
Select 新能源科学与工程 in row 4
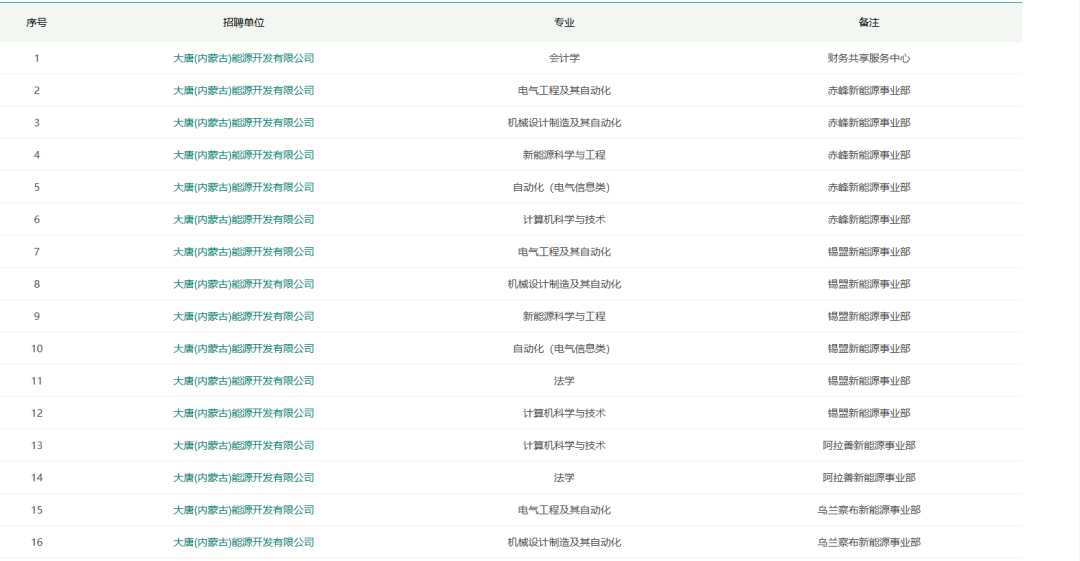click(x=564, y=156)
